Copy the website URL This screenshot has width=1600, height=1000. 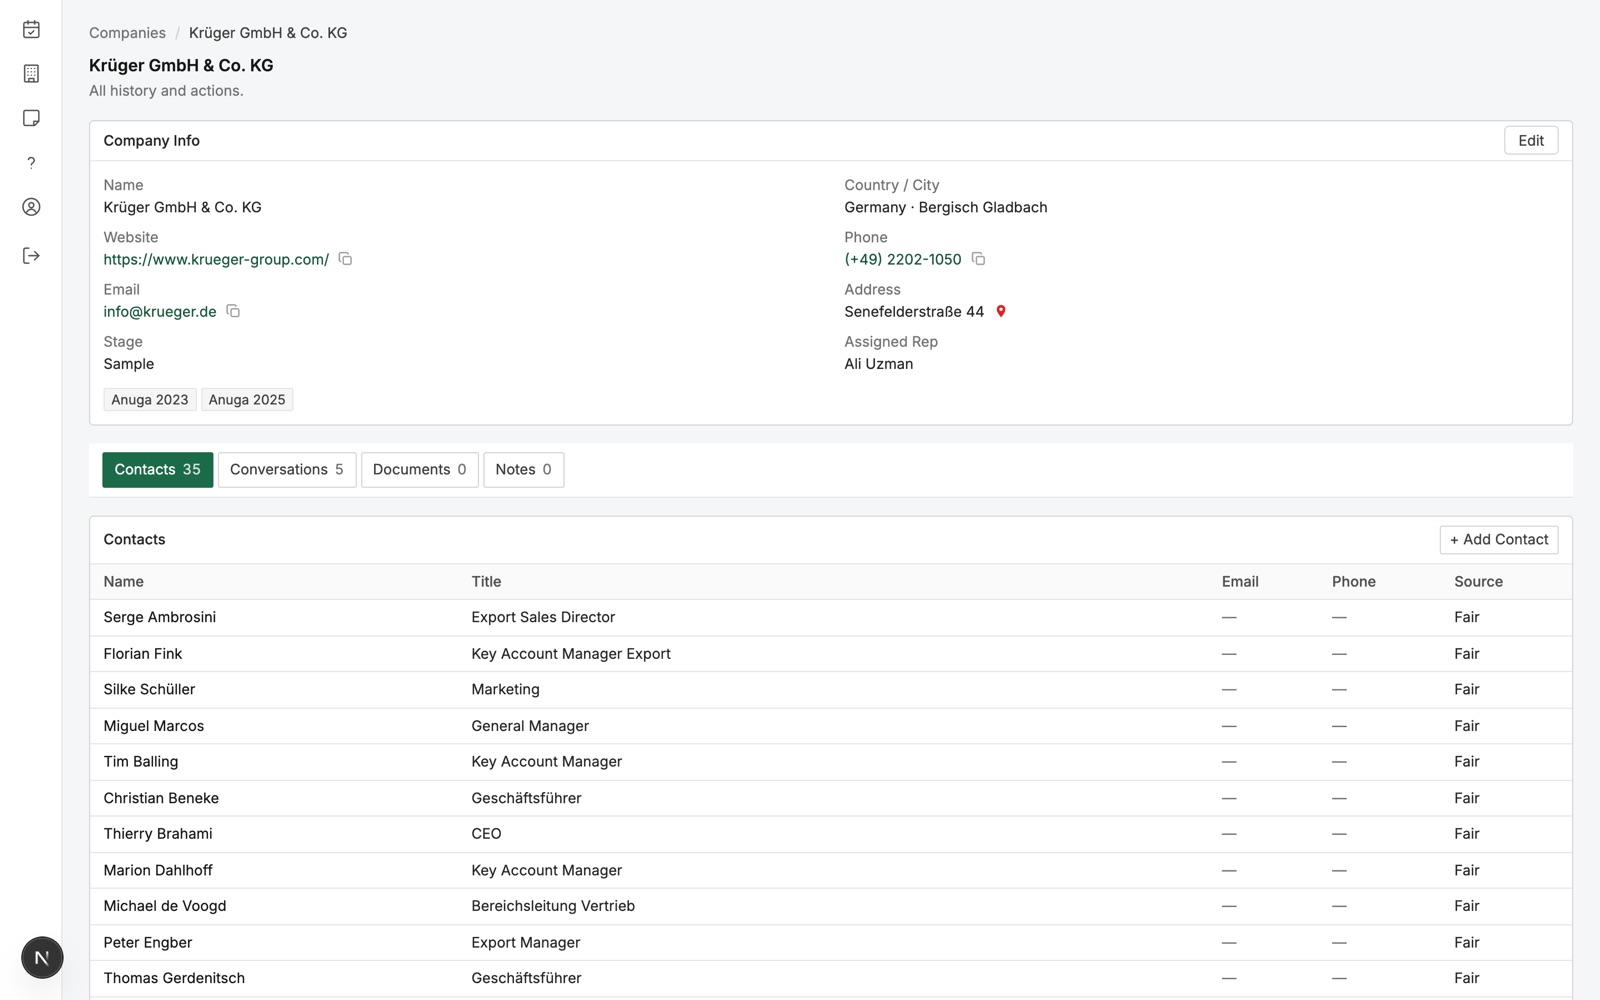pyautogui.click(x=345, y=259)
